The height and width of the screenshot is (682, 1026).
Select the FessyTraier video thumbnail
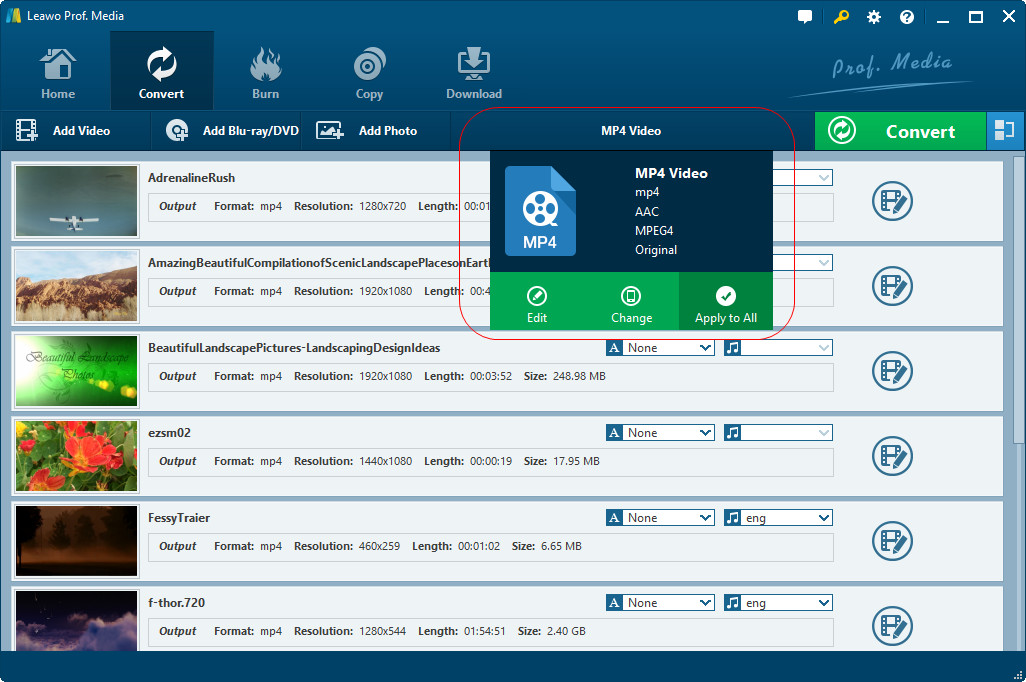click(x=77, y=540)
